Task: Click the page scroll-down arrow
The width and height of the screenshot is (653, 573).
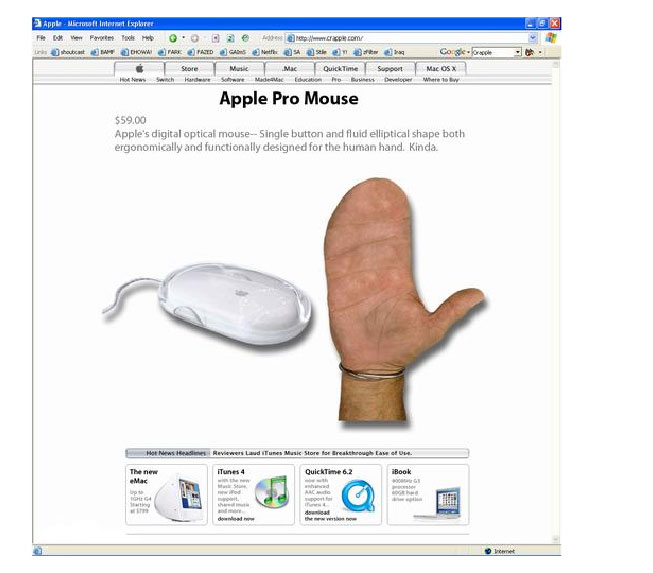Action: [555, 539]
